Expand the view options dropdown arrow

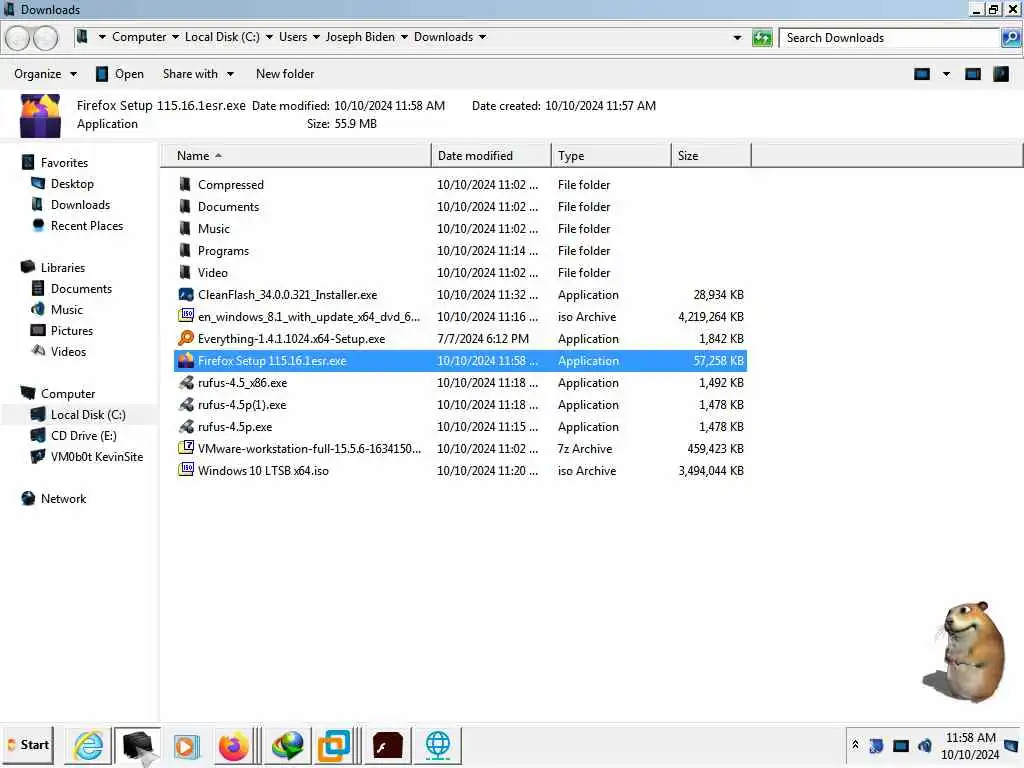[946, 74]
